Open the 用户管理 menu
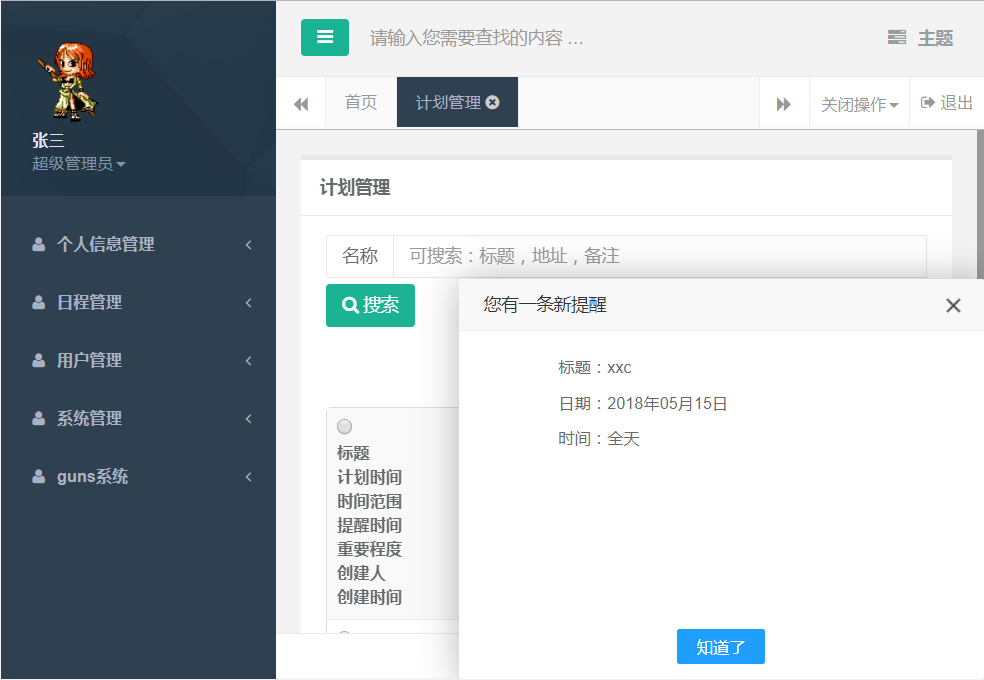The image size is (984, 680). click(x=139, y=360)
